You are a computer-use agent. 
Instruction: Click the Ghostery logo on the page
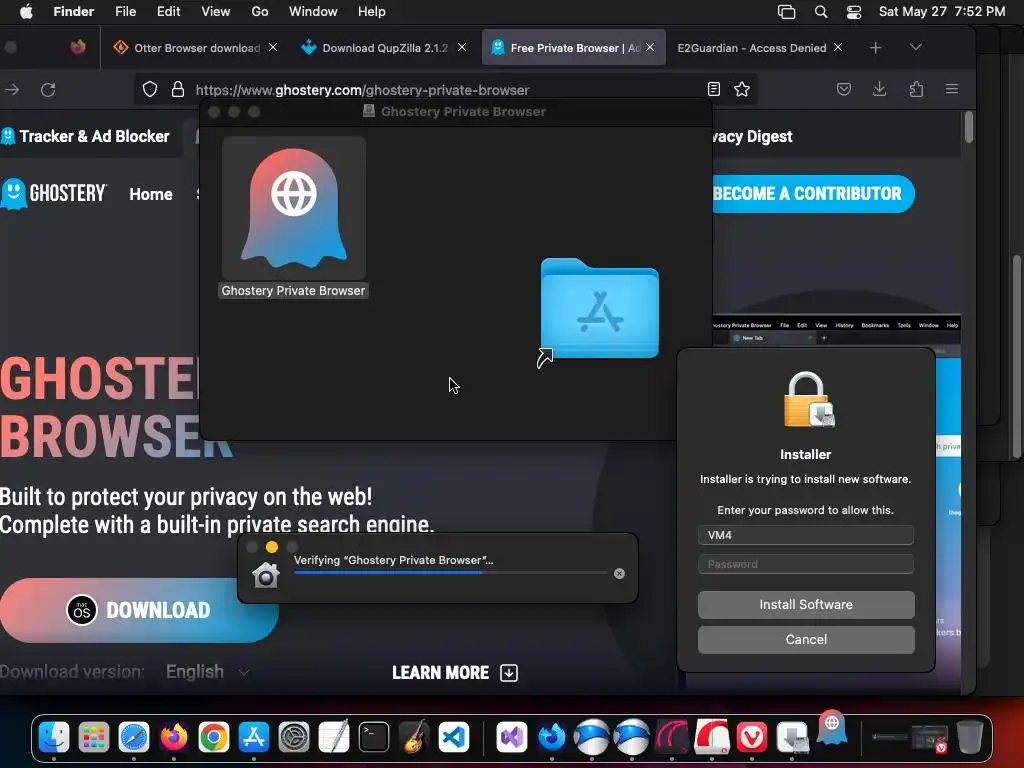tap(54, 194)
